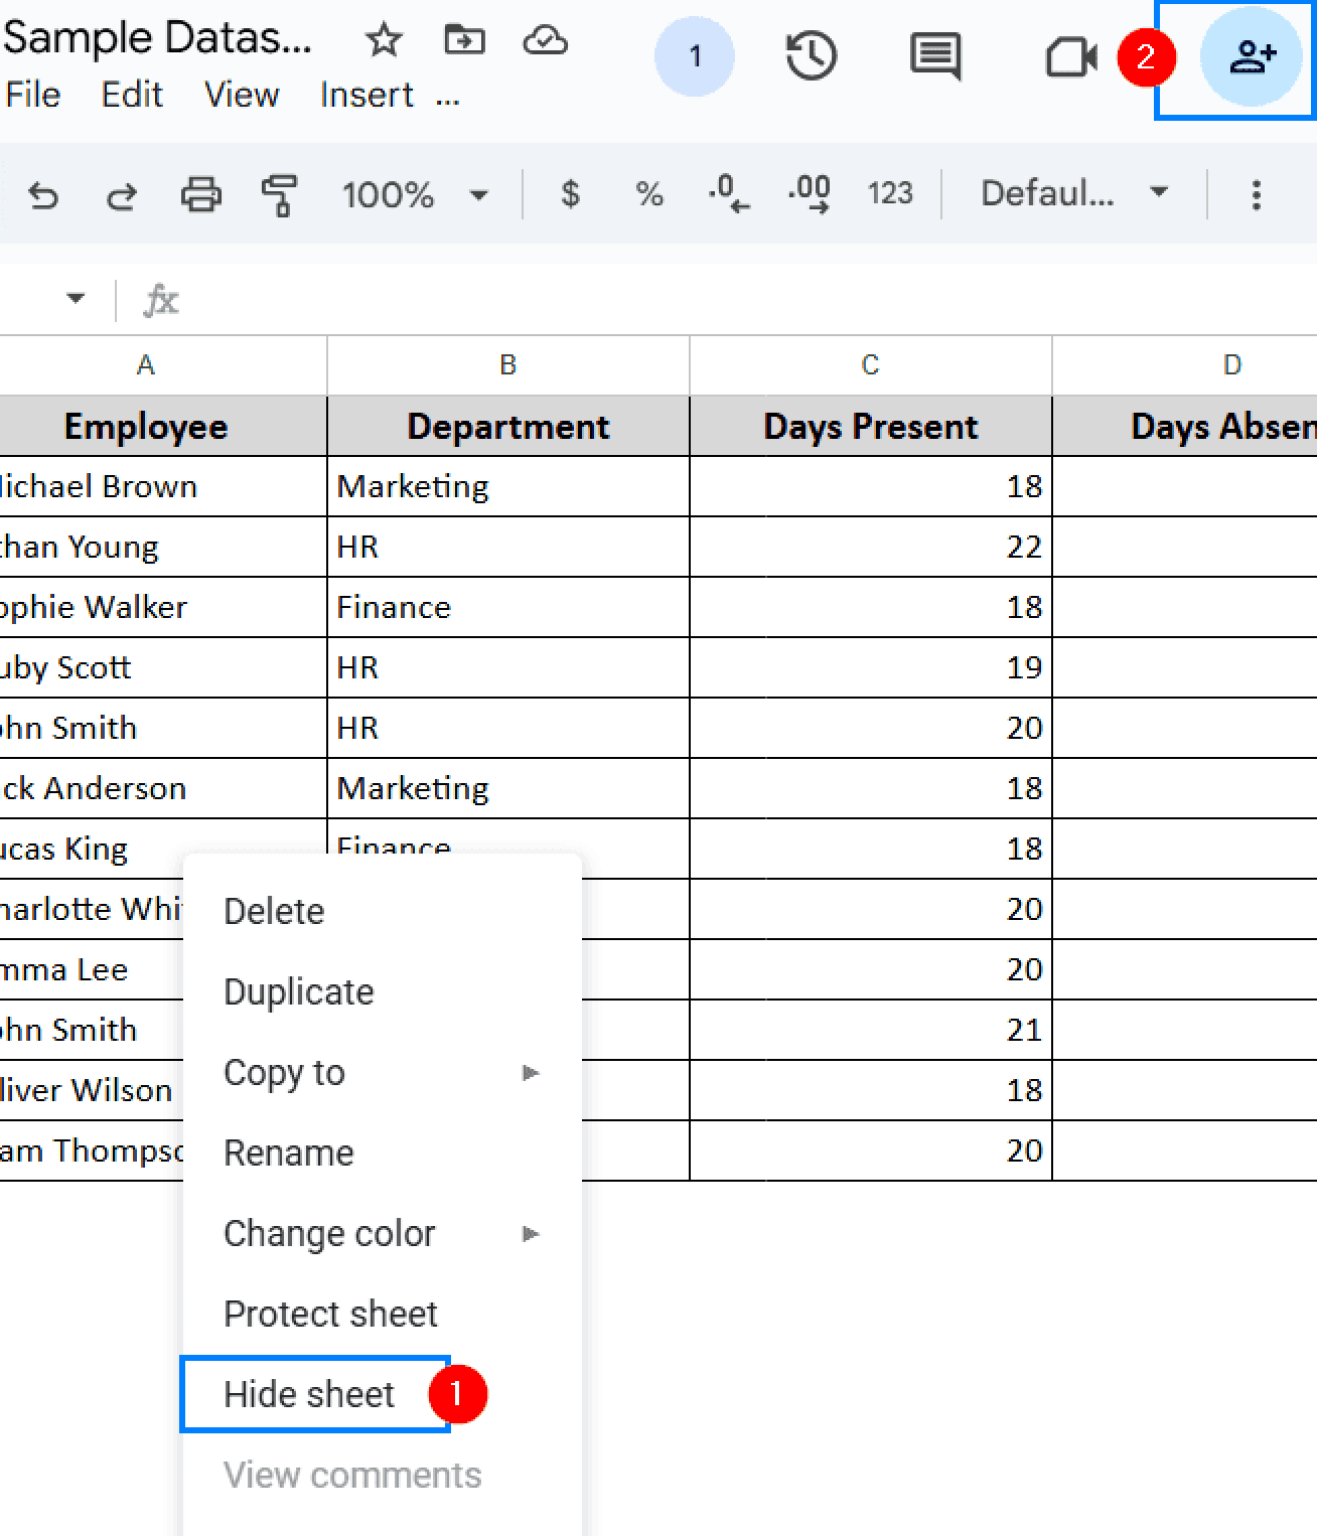Star the spreadsheet

[x=383, y=41]
